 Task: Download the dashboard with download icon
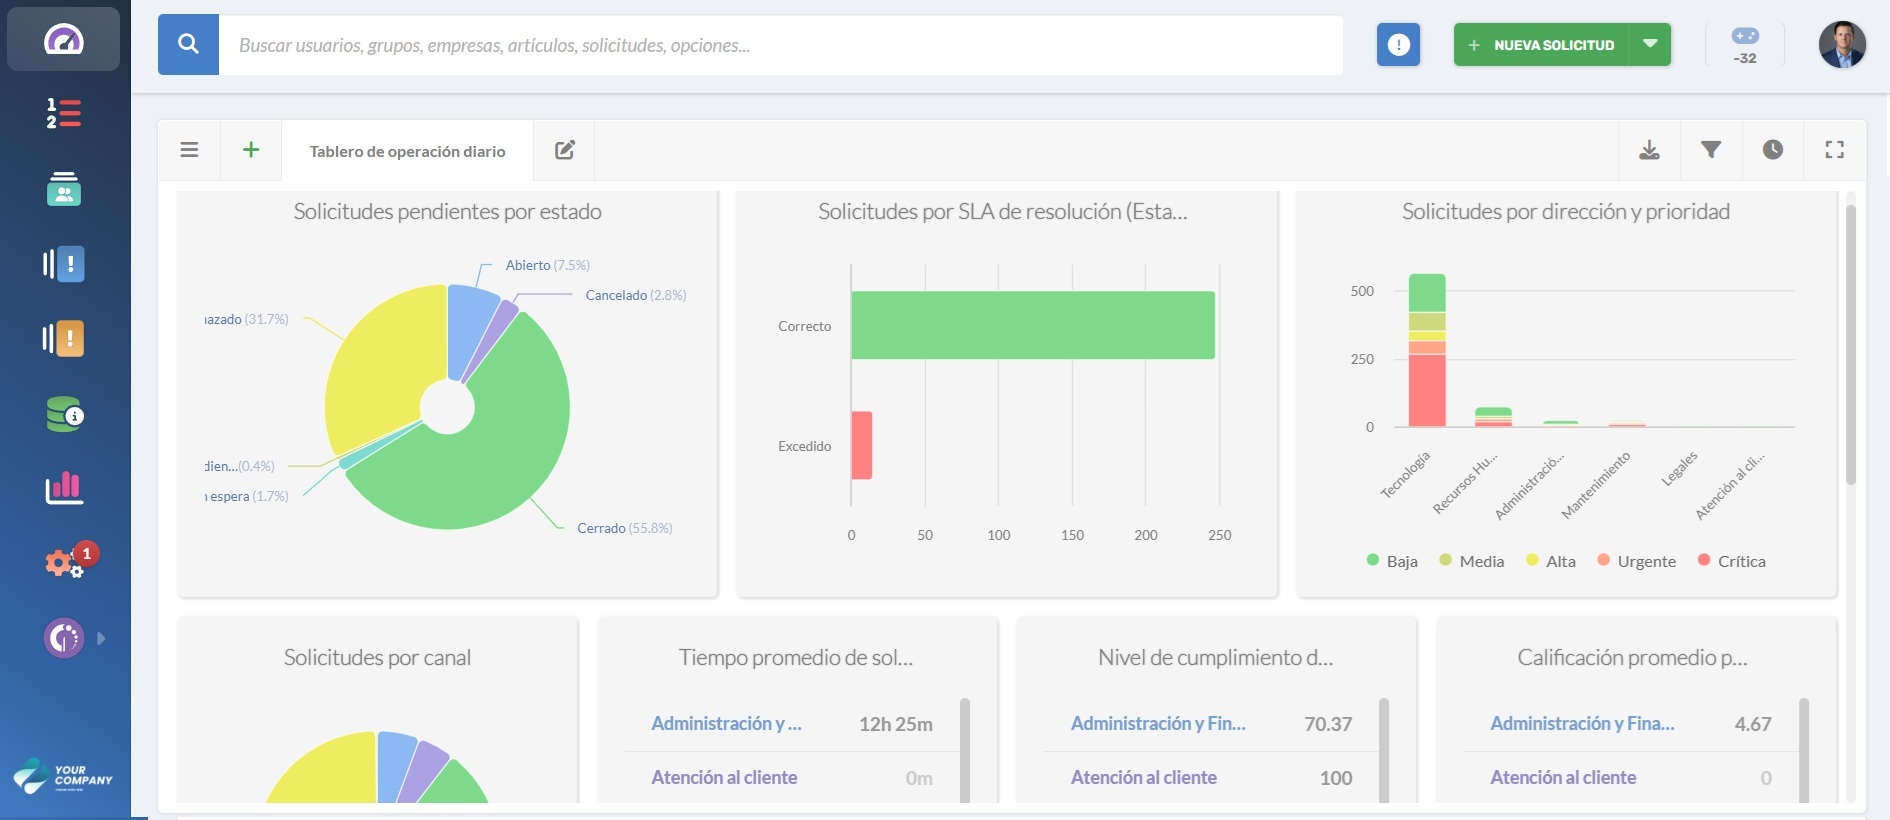pyautogui.click(x=1650, y=150)
